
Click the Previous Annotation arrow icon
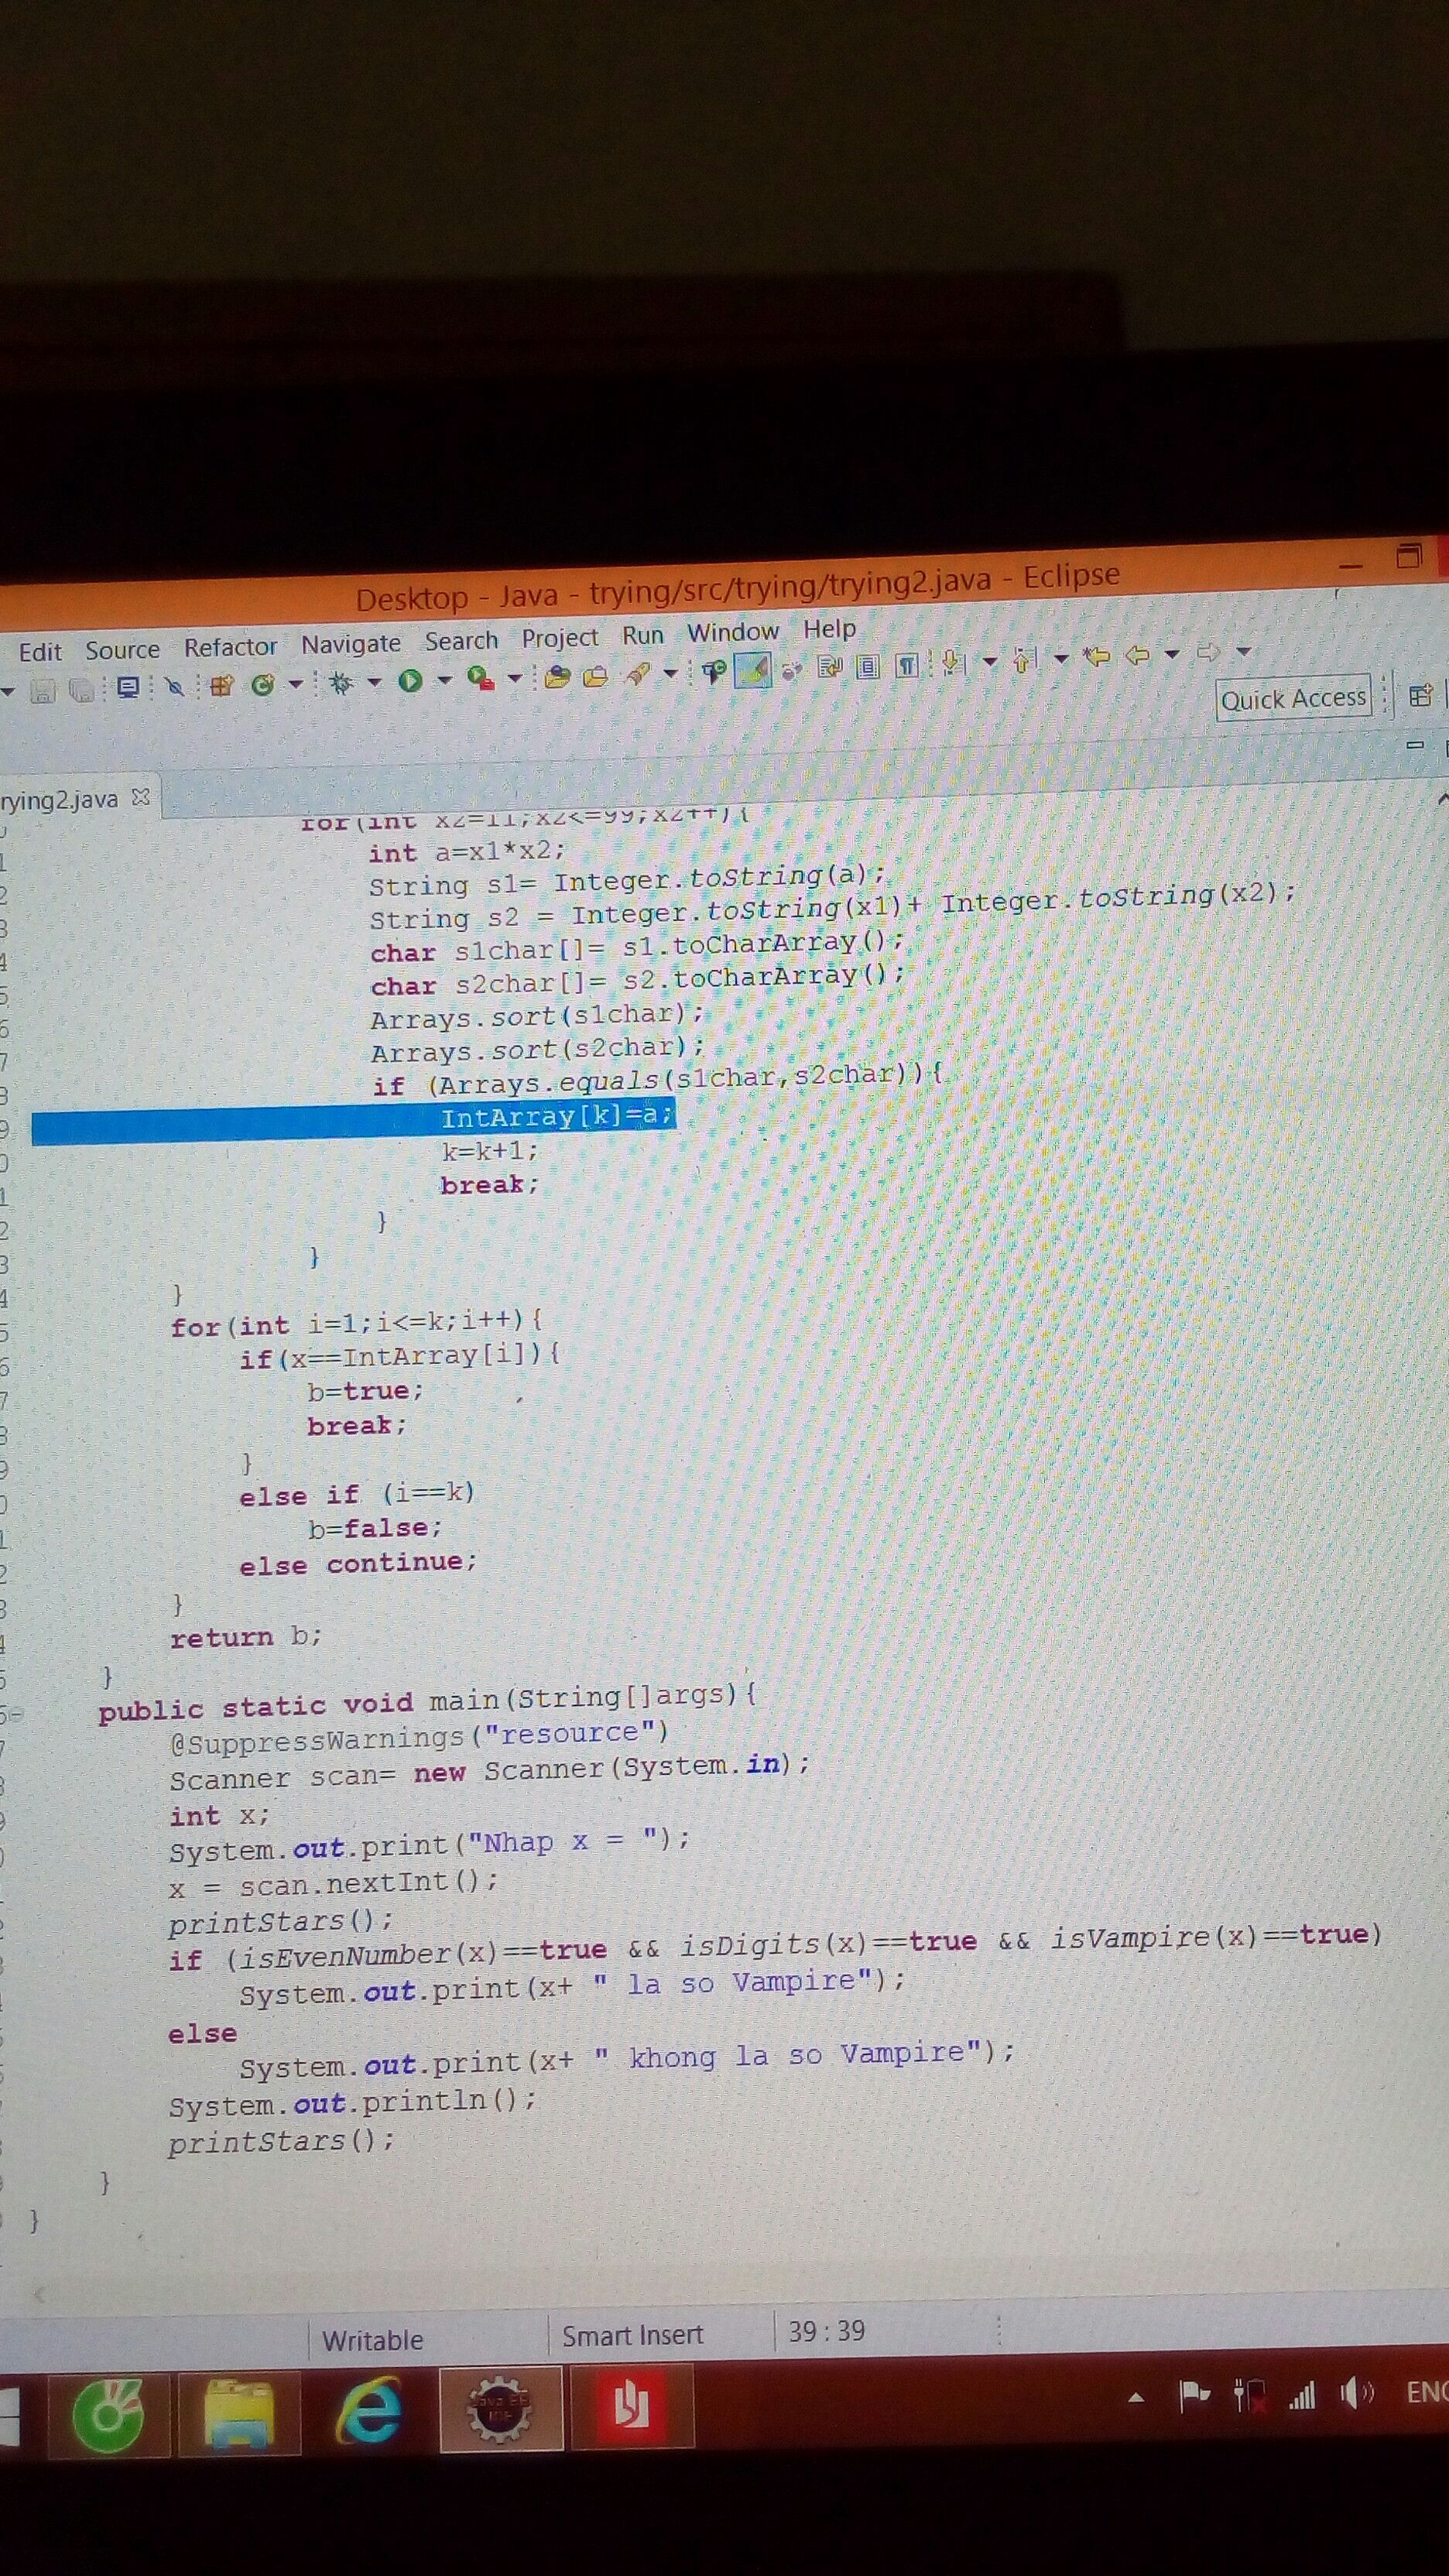(x=1024, y=660)
